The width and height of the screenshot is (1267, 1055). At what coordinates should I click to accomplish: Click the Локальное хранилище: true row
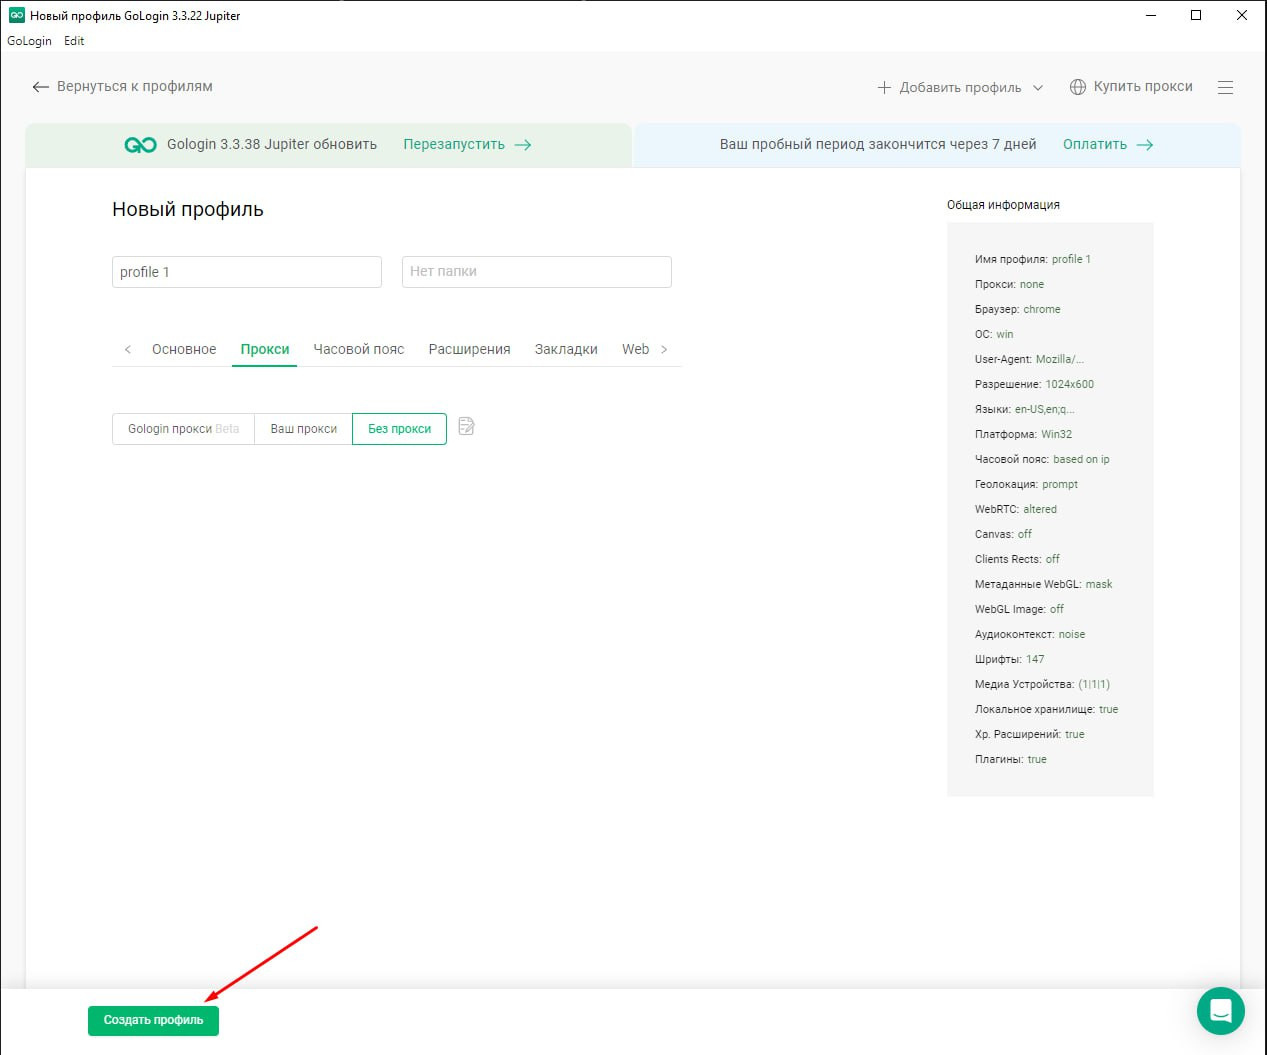(1046, 709)
